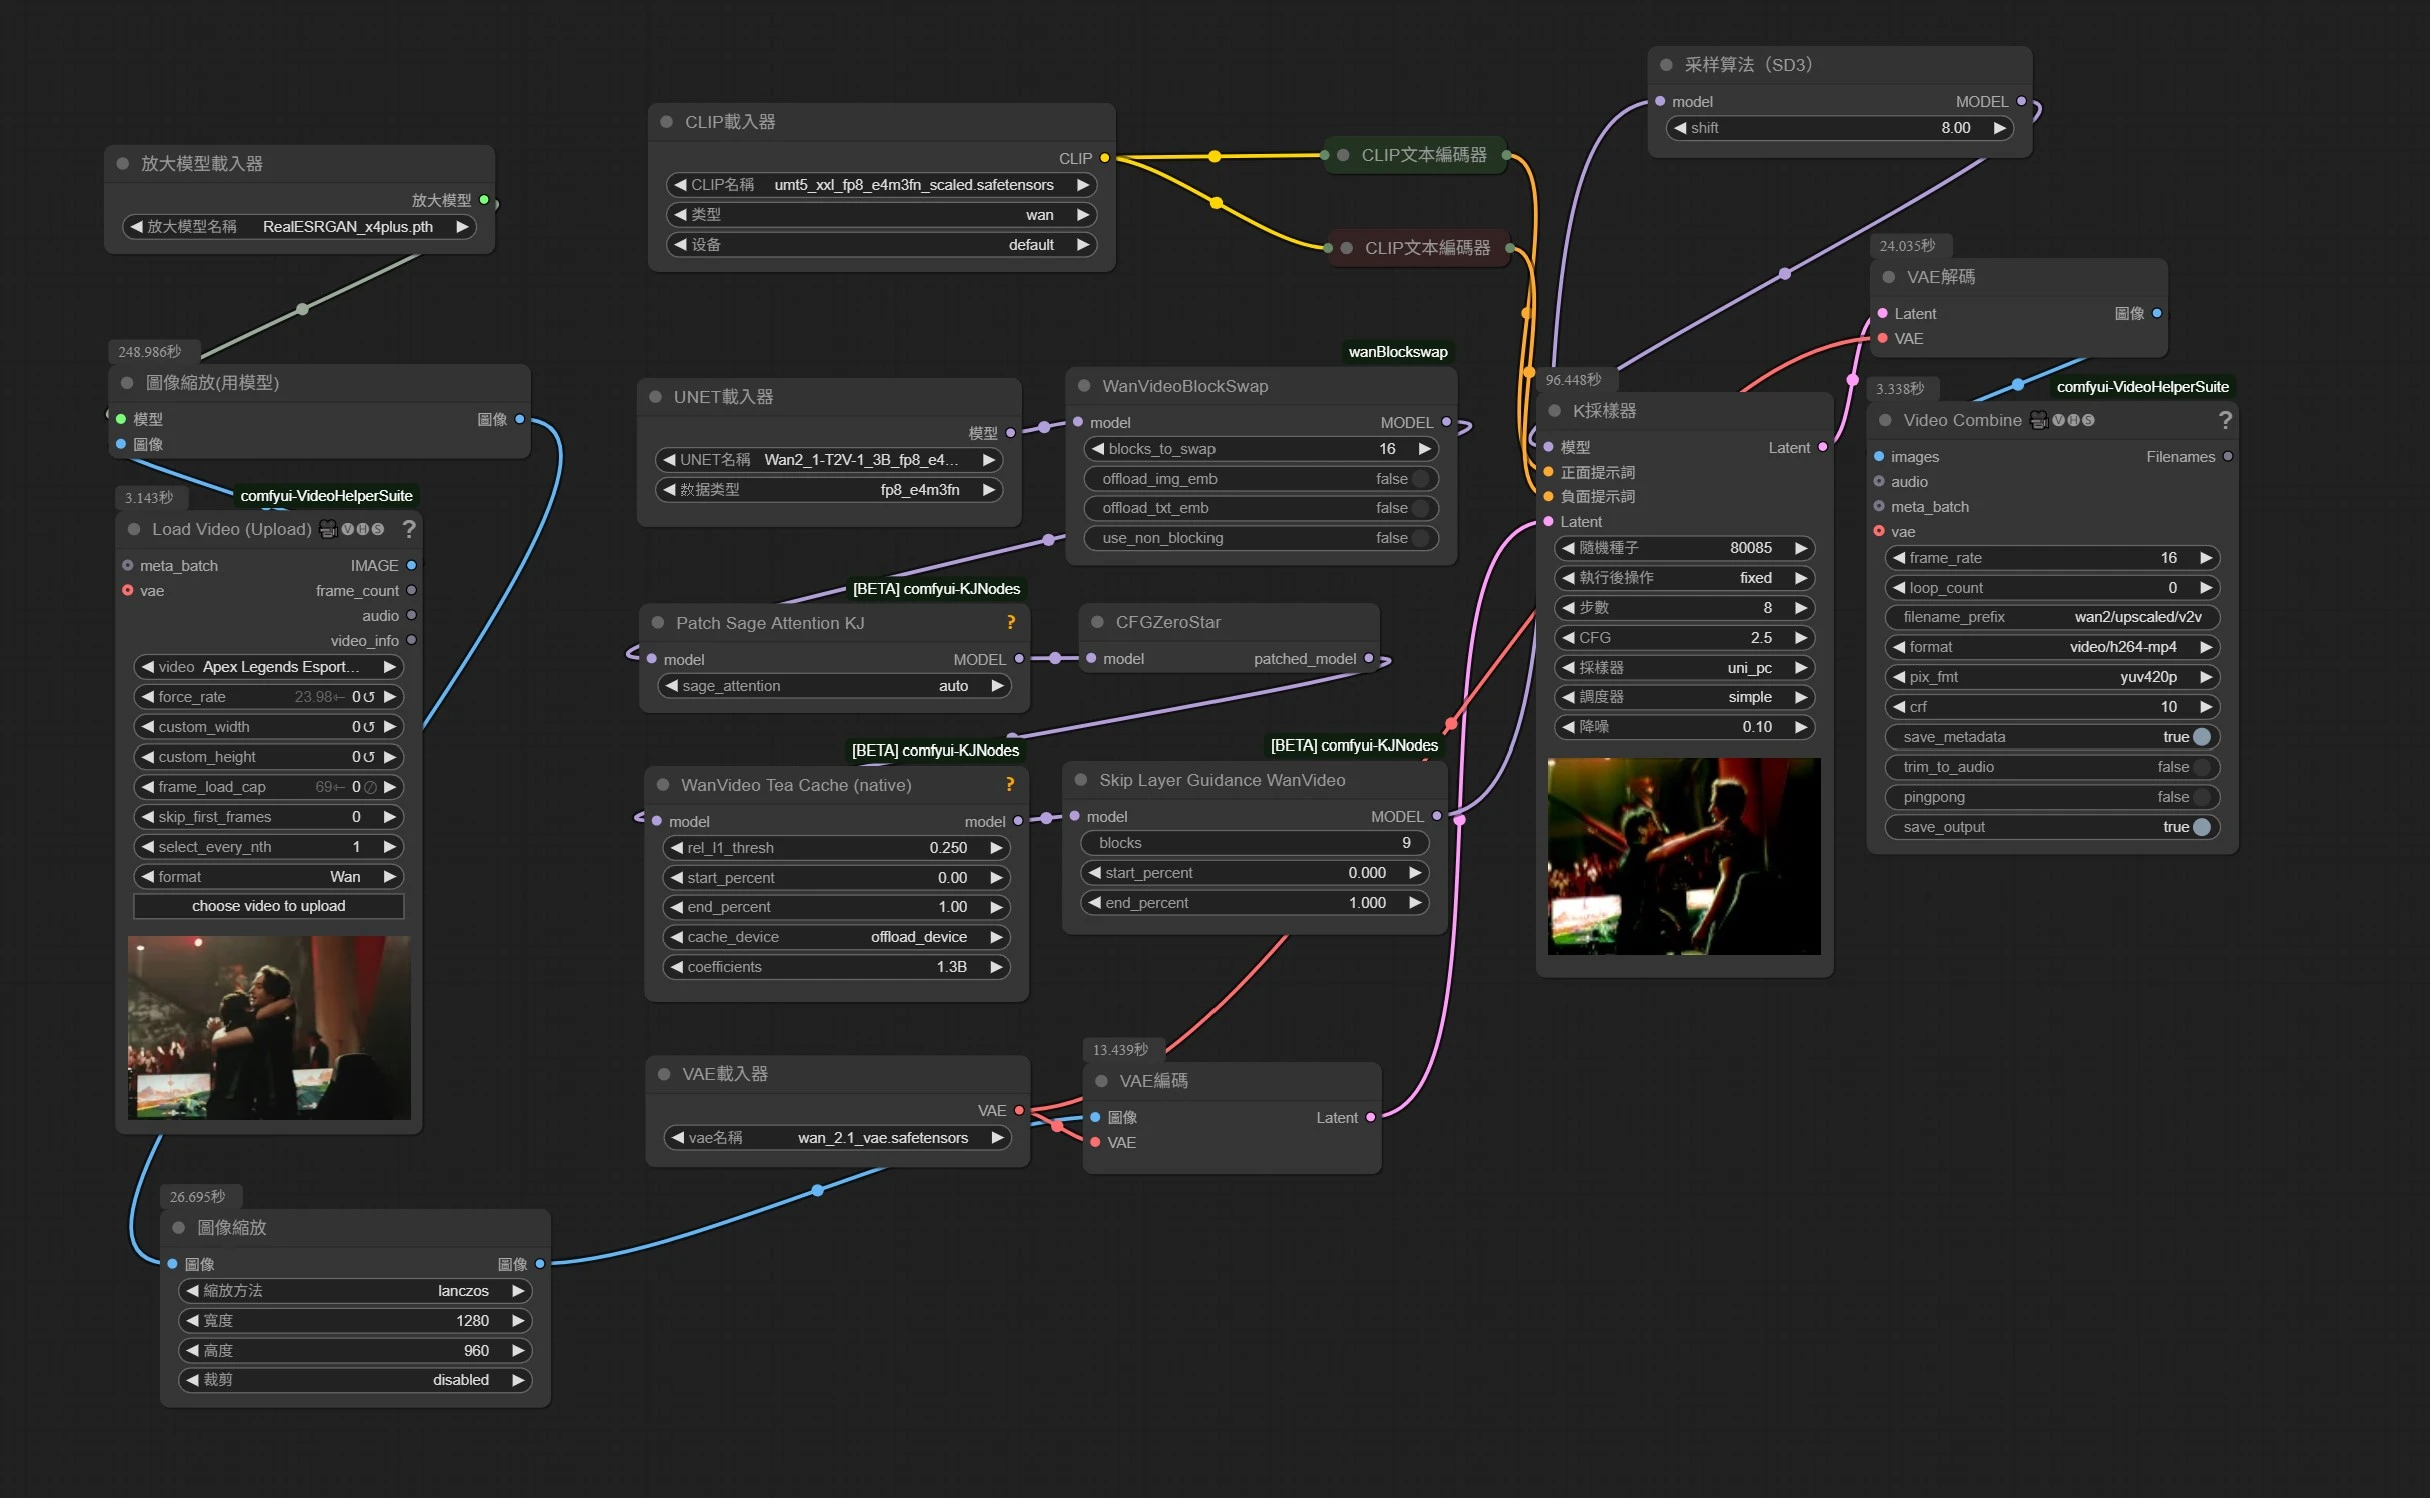Click comfyui-VideoHelperSuite badge above Video Combine
Screen dimensions: 2430x1498
pos(2142,387)
